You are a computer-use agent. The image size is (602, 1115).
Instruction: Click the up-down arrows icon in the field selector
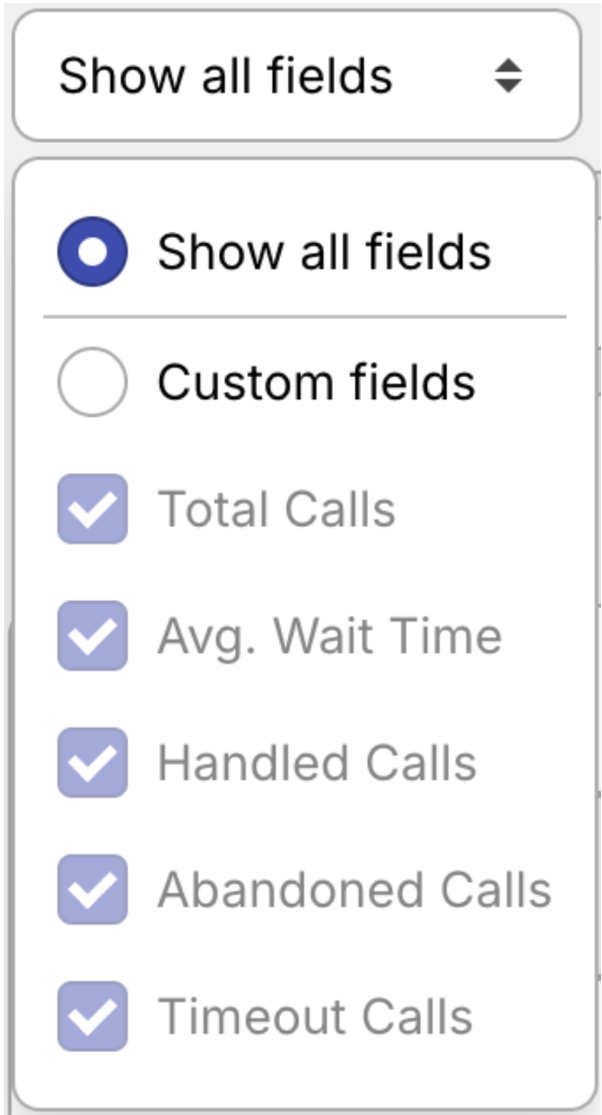click(509, 76)
